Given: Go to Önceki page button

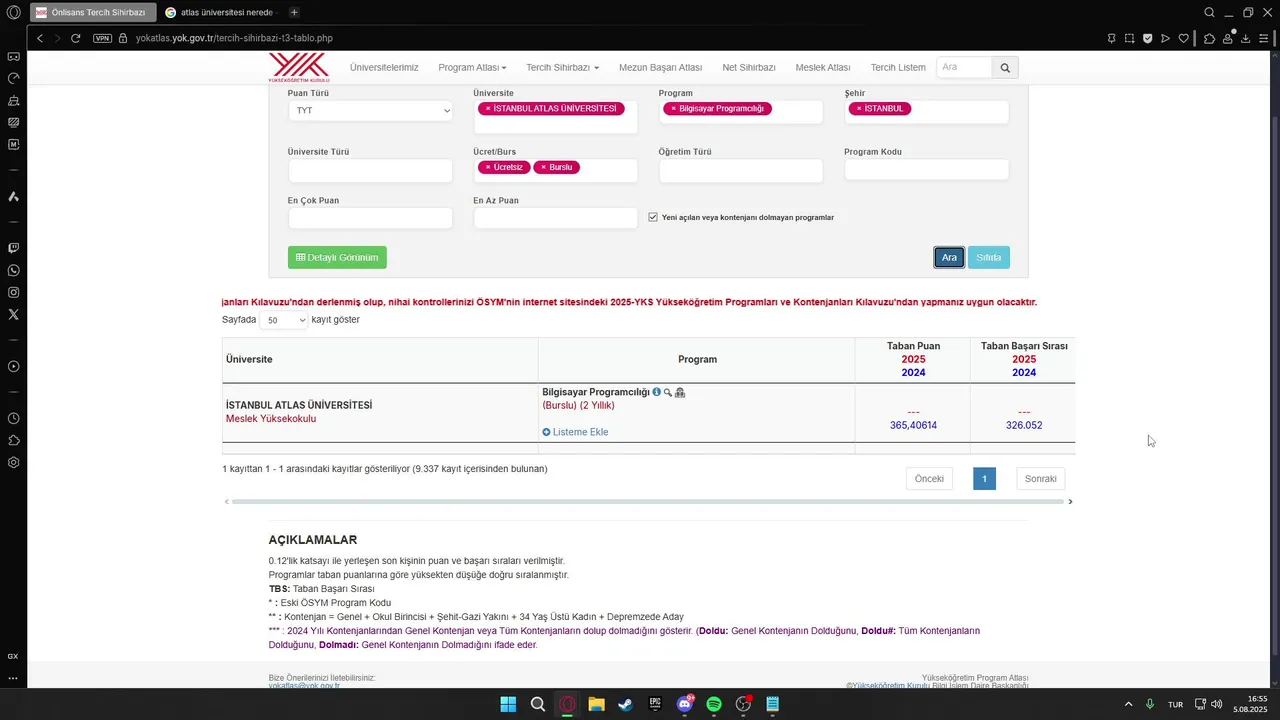Looking at the screenshot, I should pos(929,478).
